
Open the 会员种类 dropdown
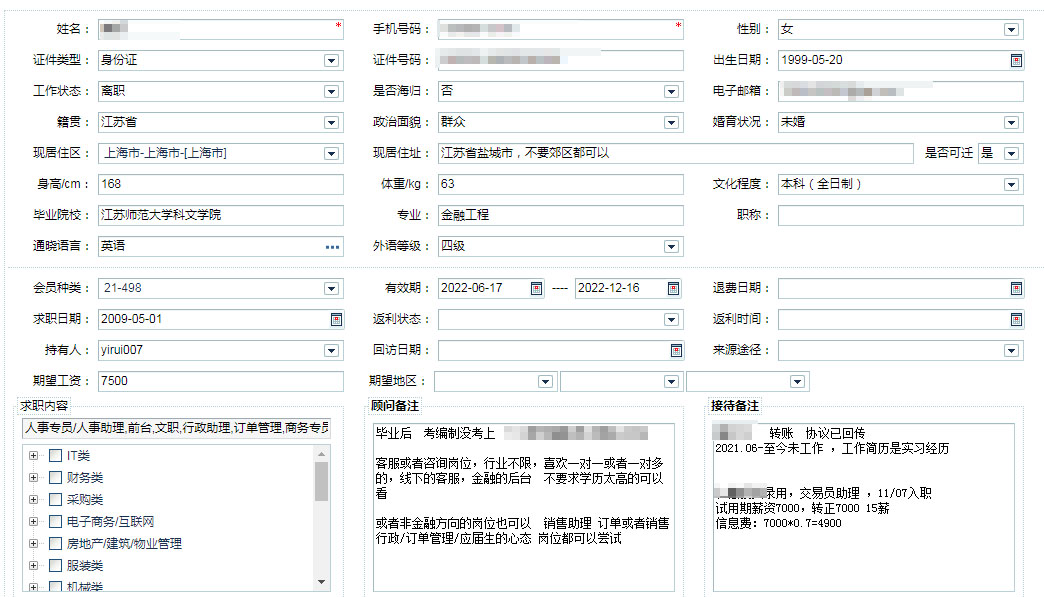pyautogui.click(x=331, y=288)
